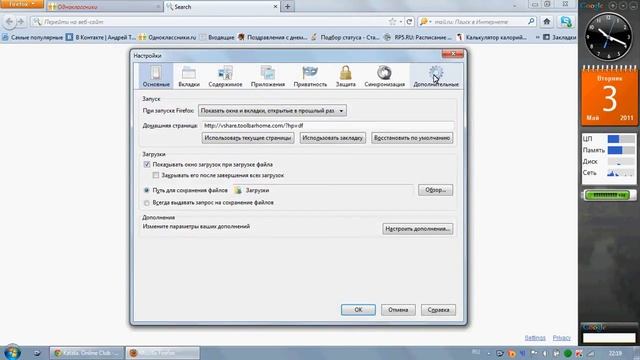Open the Windows Start button

click(x=12, y=353)
